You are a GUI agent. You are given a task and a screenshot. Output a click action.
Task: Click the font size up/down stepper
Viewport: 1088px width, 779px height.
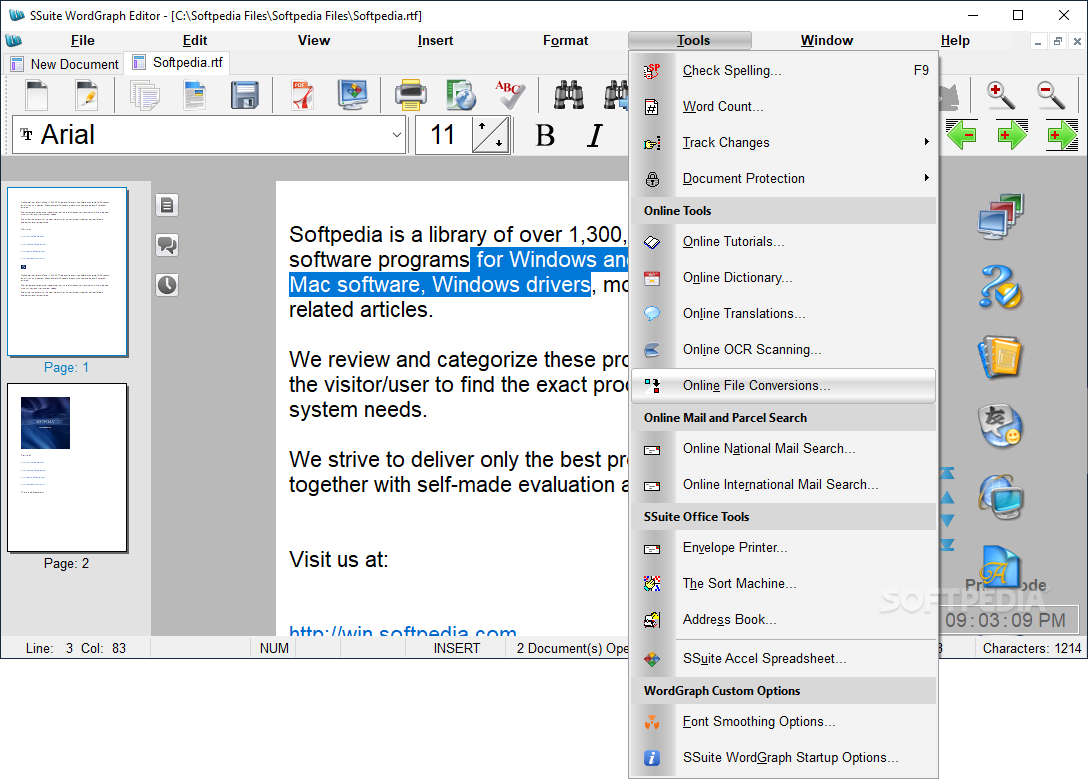pos(491,135)
